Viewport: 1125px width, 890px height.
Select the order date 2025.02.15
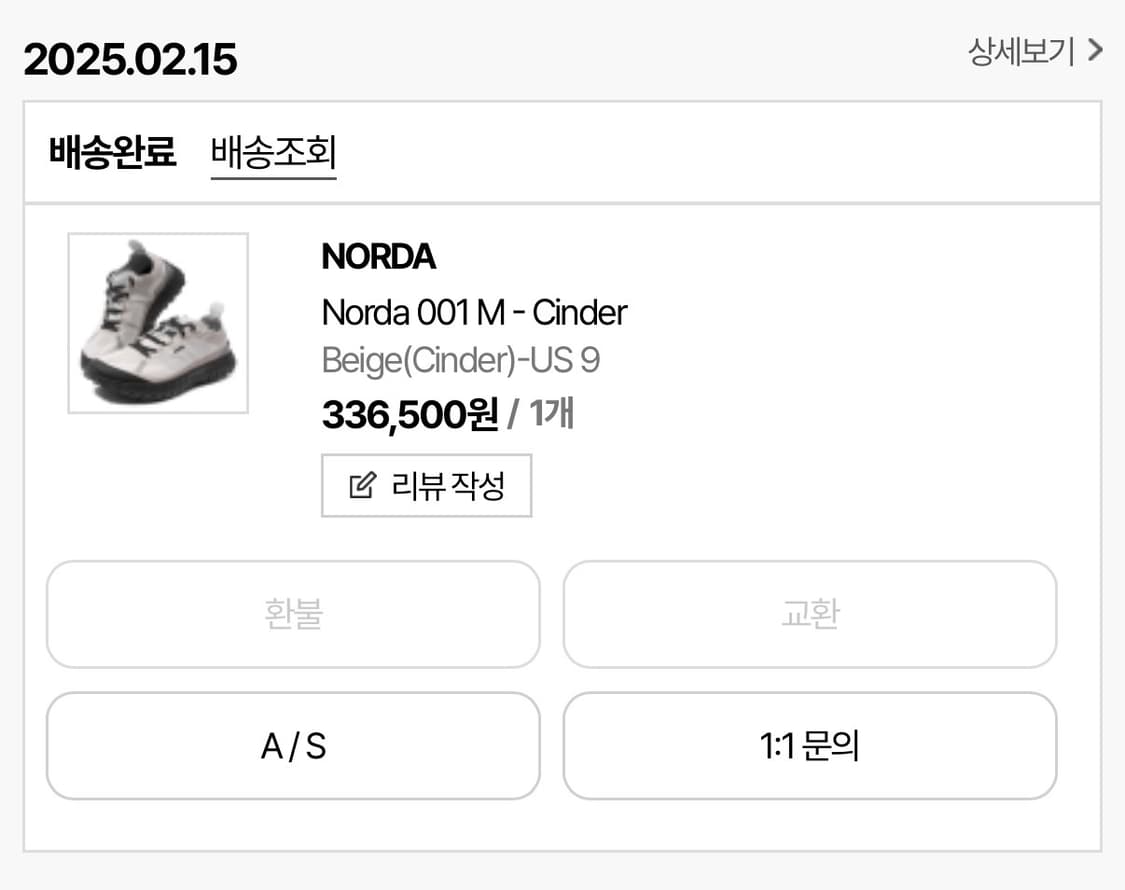[x=130, y=59]
